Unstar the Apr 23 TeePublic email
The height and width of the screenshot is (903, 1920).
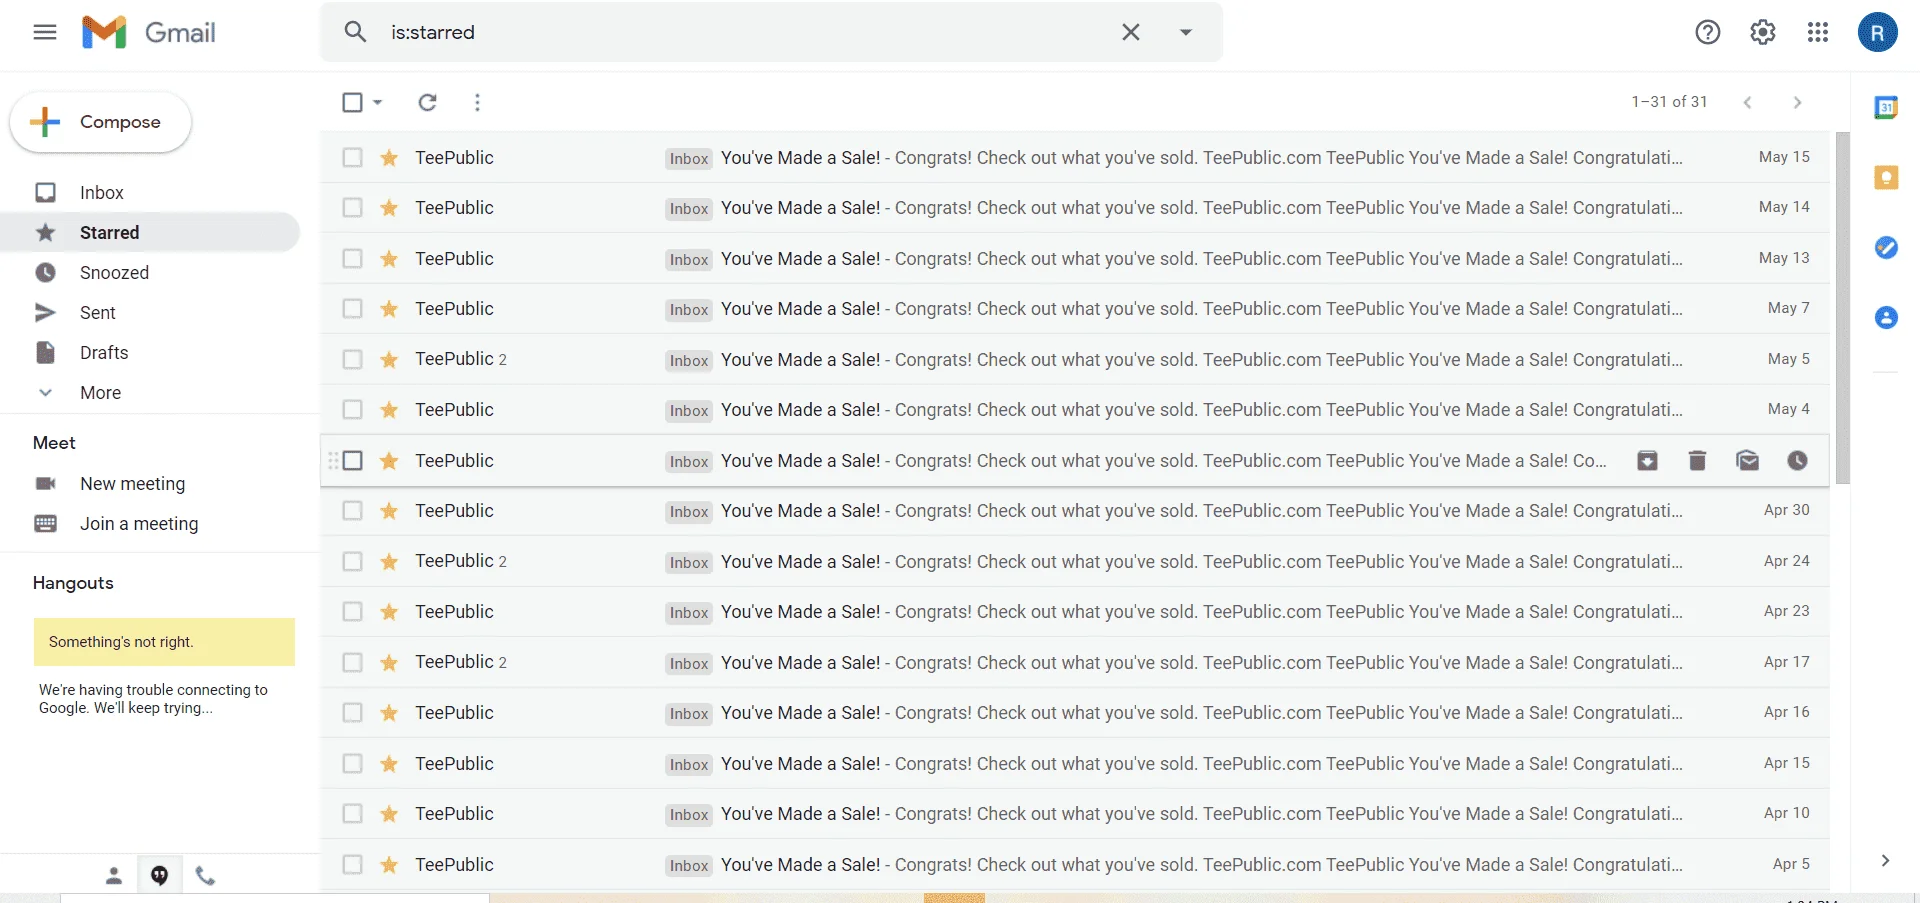[389, 611]
